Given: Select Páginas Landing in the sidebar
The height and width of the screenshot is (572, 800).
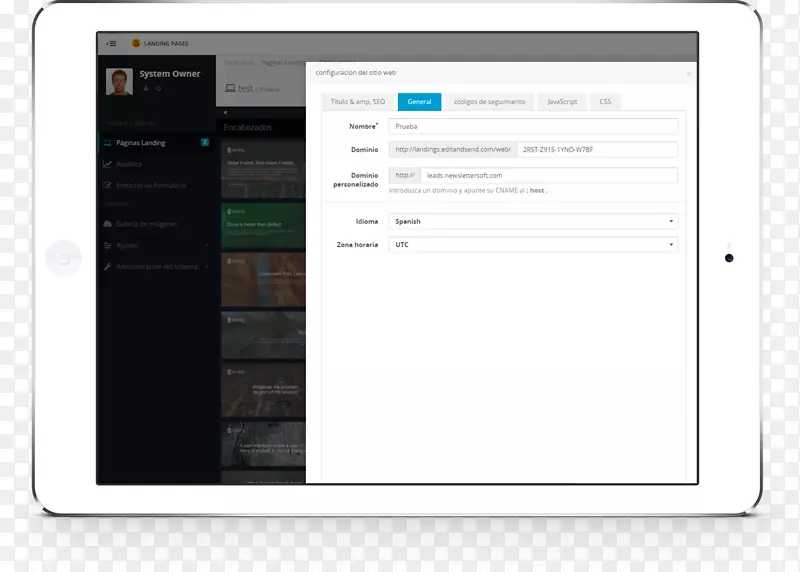Looking at the screenshot, I should pos(140,143).
